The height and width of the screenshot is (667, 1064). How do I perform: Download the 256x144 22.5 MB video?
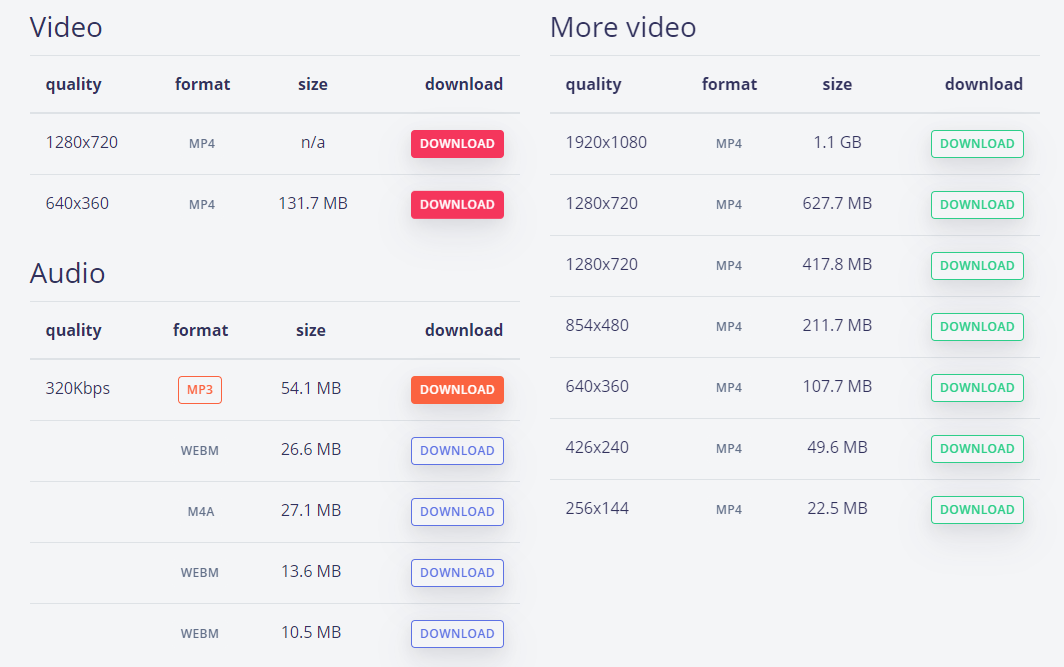coord(977,510)
